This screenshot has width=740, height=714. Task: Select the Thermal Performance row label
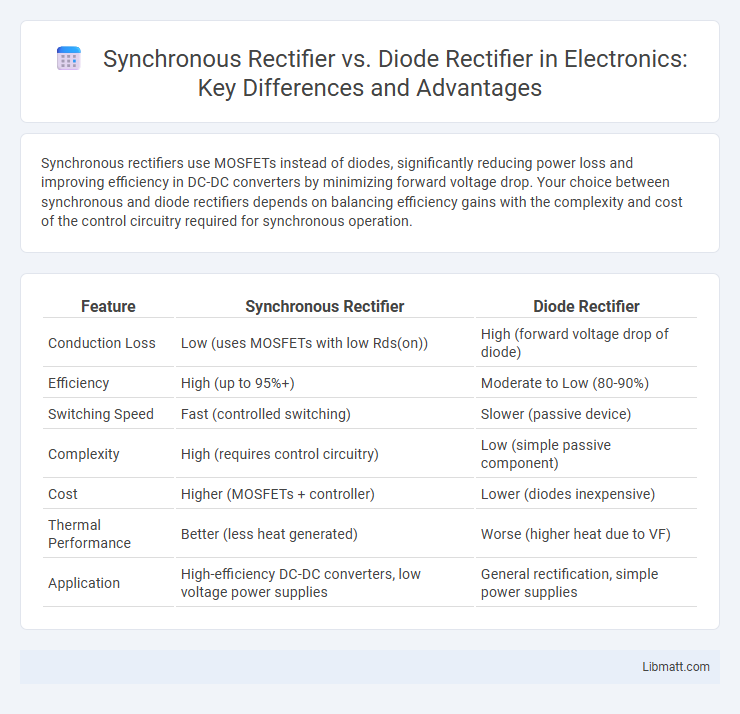click(x=89, y=534)
